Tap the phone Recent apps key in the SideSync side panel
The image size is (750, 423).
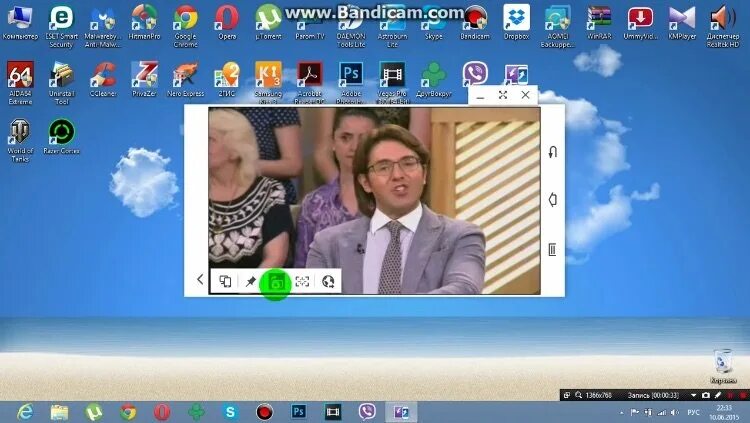[x=552, y=249]
